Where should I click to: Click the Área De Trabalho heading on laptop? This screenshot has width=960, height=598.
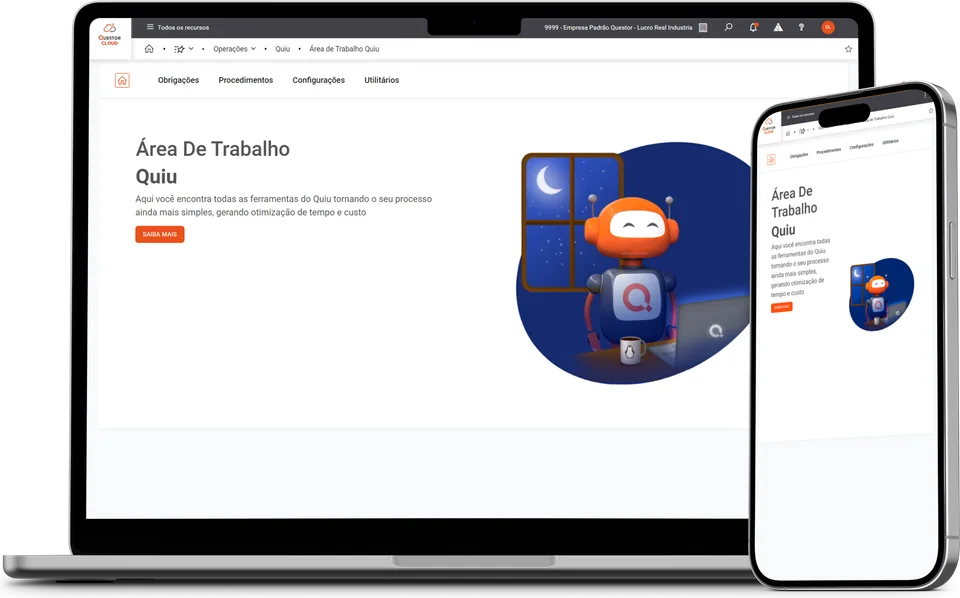click(x=212, y=149)
